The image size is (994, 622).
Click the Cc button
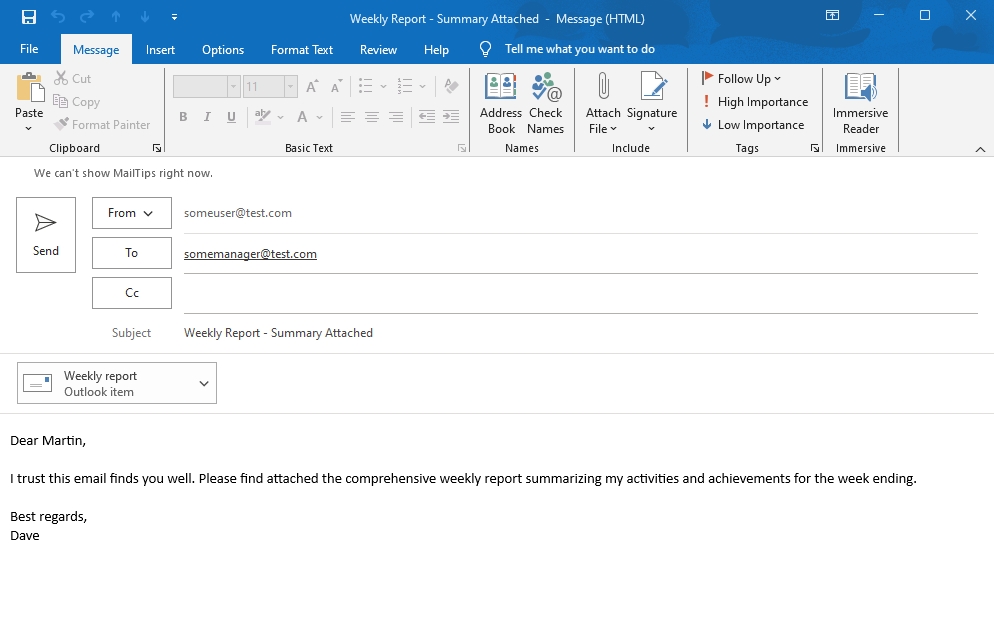(132, 293)
